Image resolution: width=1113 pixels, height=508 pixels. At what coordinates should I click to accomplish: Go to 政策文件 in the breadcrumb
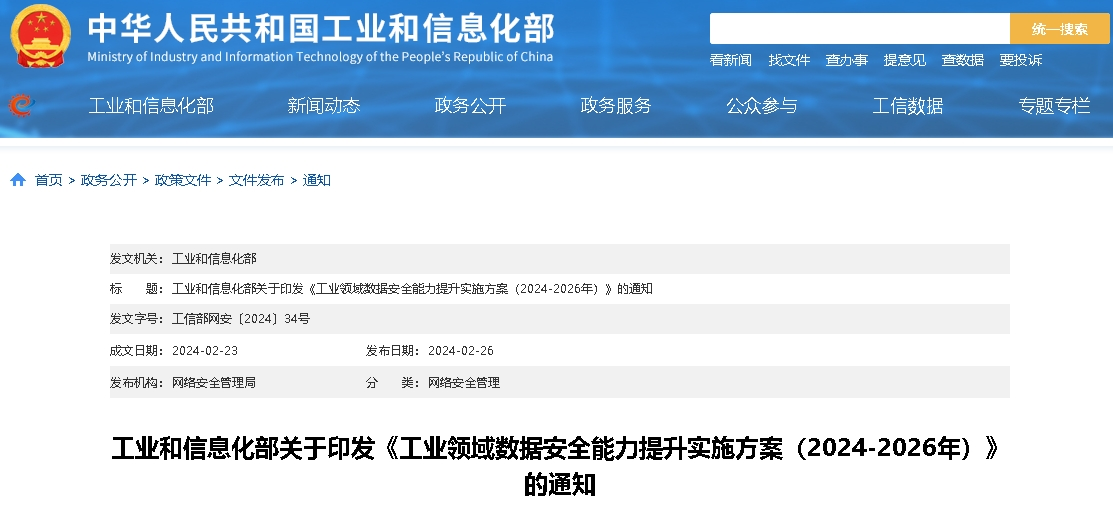[x=183, y=180]
